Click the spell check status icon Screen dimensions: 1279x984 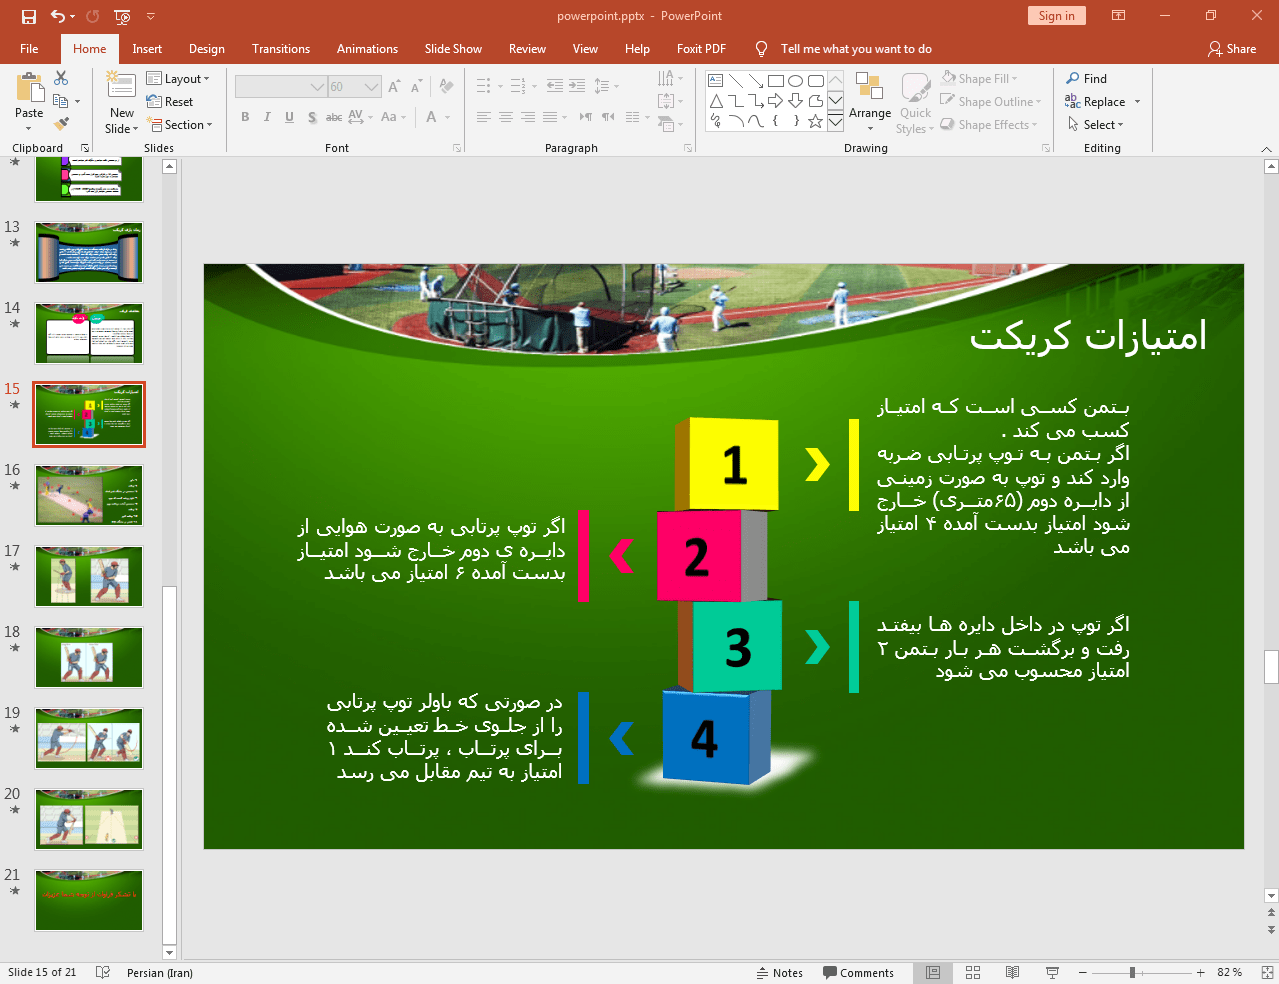click(102, 972)
